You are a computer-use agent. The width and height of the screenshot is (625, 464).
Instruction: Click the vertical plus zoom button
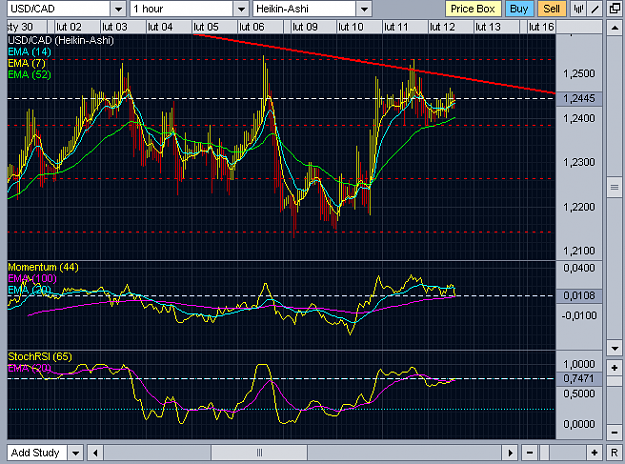click(x=614, y=368)
